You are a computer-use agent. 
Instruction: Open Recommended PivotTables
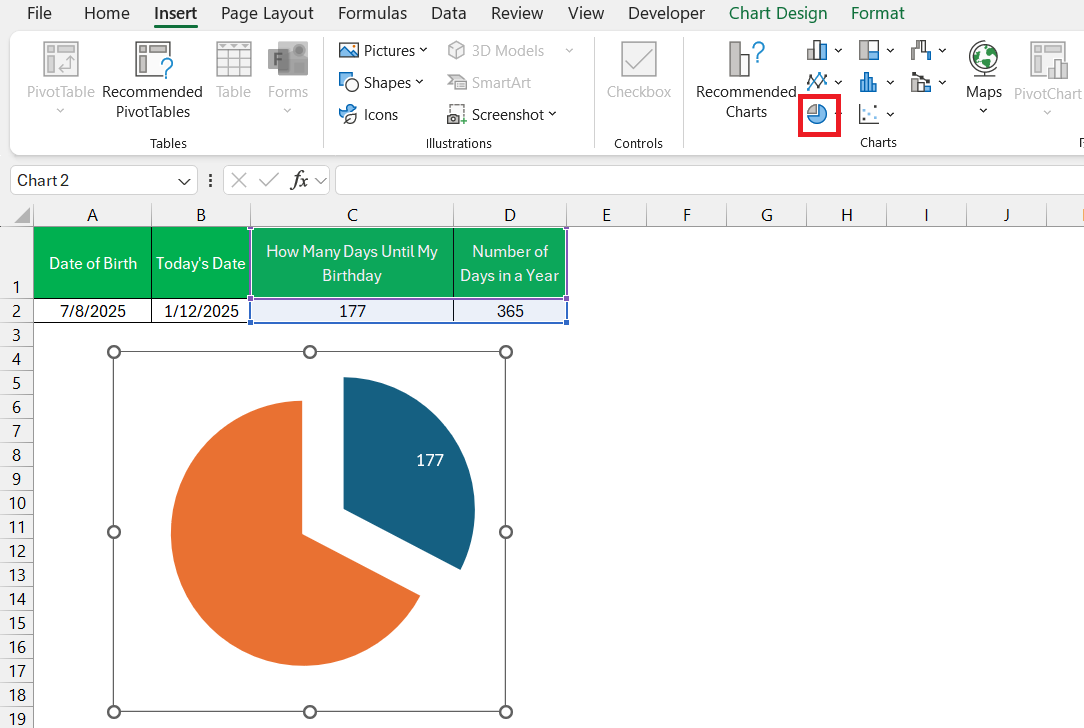click(152, 79)
